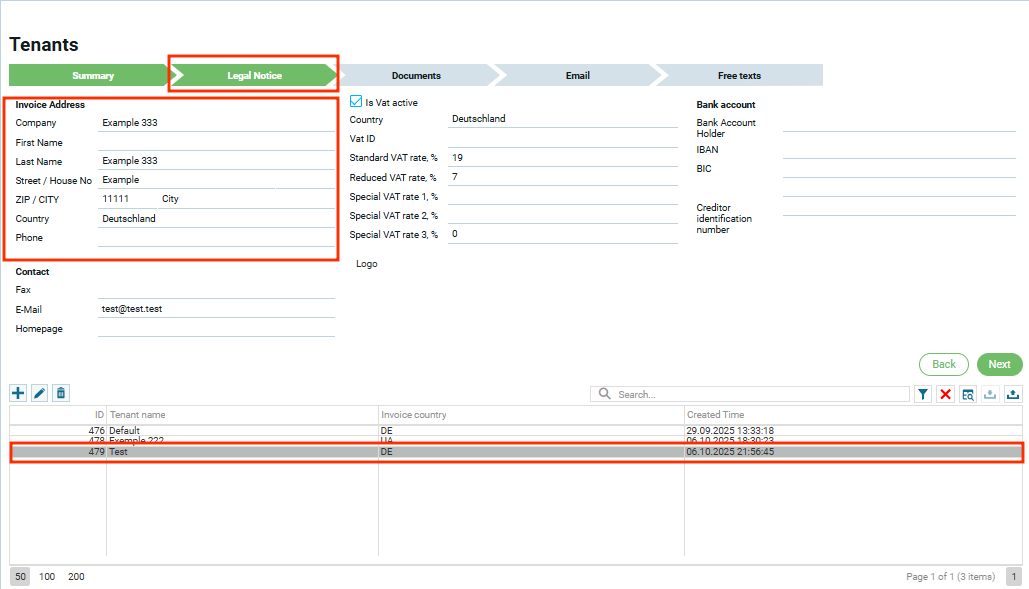This screenshot has height=589, width=1029.
Task: Sort by the Tenant name column header
Action: coord(241,415)
